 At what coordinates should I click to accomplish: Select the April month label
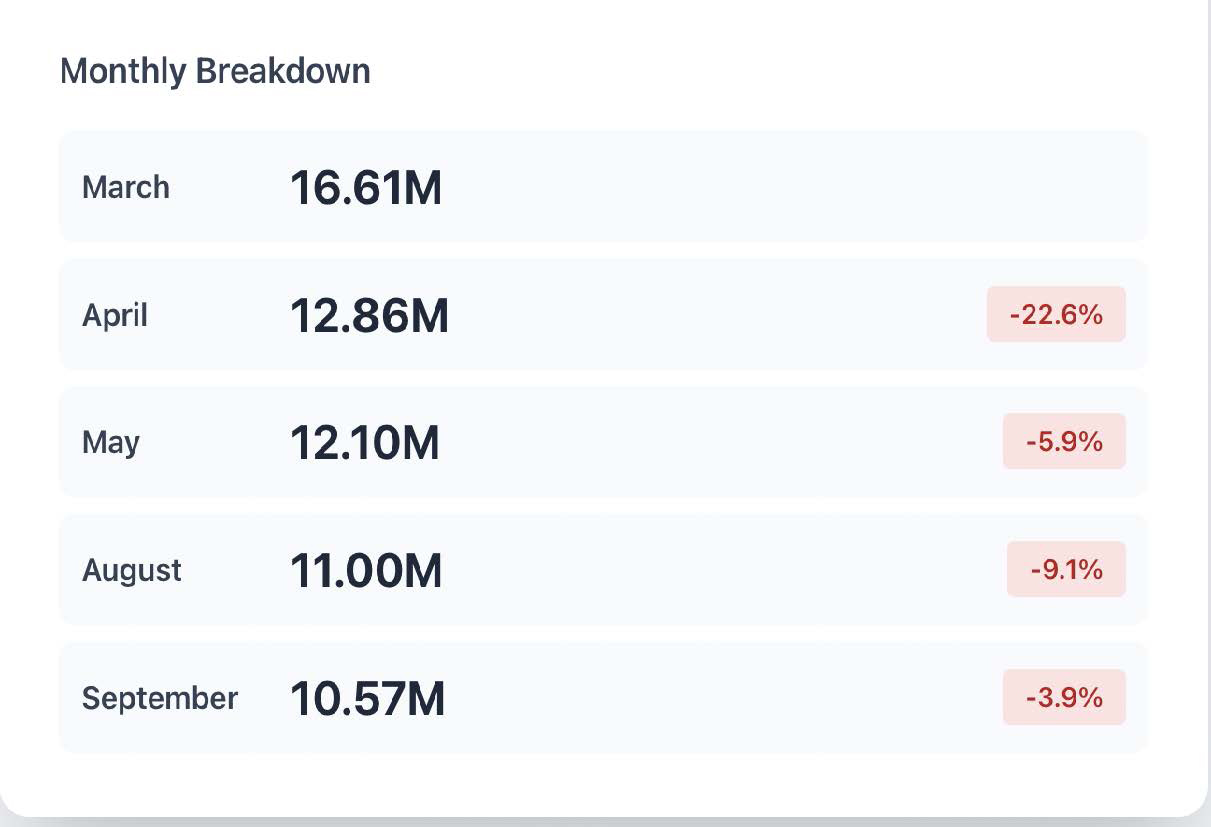click(x=115, y=316)
